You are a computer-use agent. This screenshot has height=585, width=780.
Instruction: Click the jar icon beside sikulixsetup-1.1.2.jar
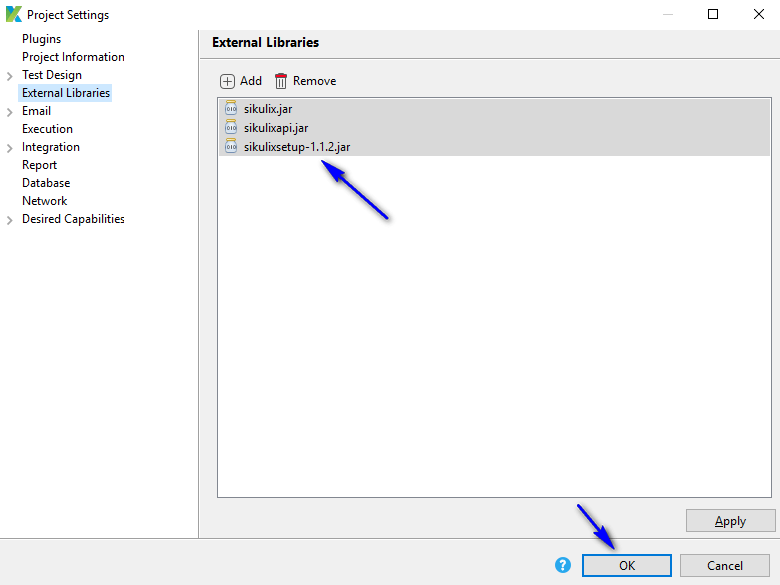231,146
